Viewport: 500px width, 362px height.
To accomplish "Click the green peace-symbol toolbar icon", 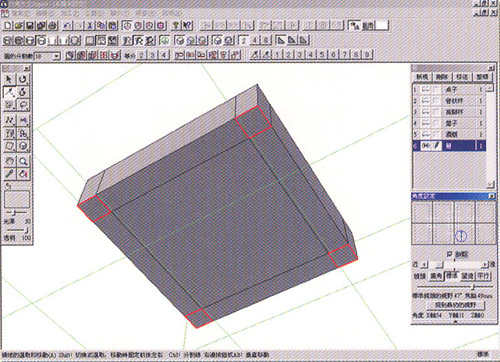I will [164, 41].
